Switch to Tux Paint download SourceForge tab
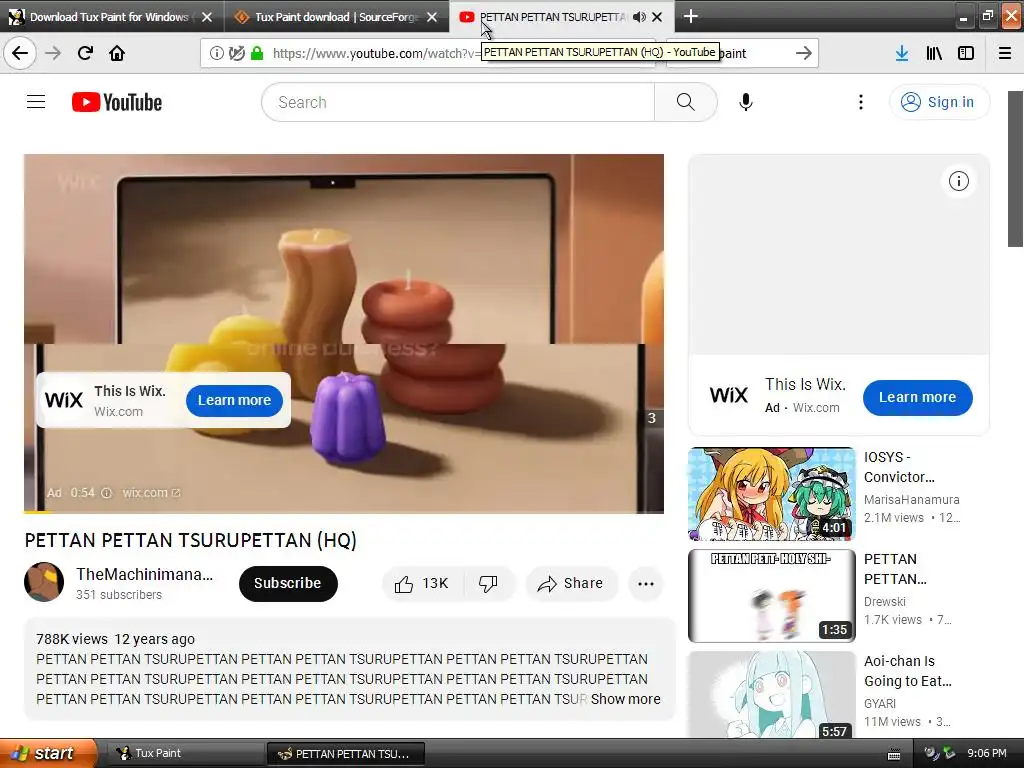 coord(336,17)
